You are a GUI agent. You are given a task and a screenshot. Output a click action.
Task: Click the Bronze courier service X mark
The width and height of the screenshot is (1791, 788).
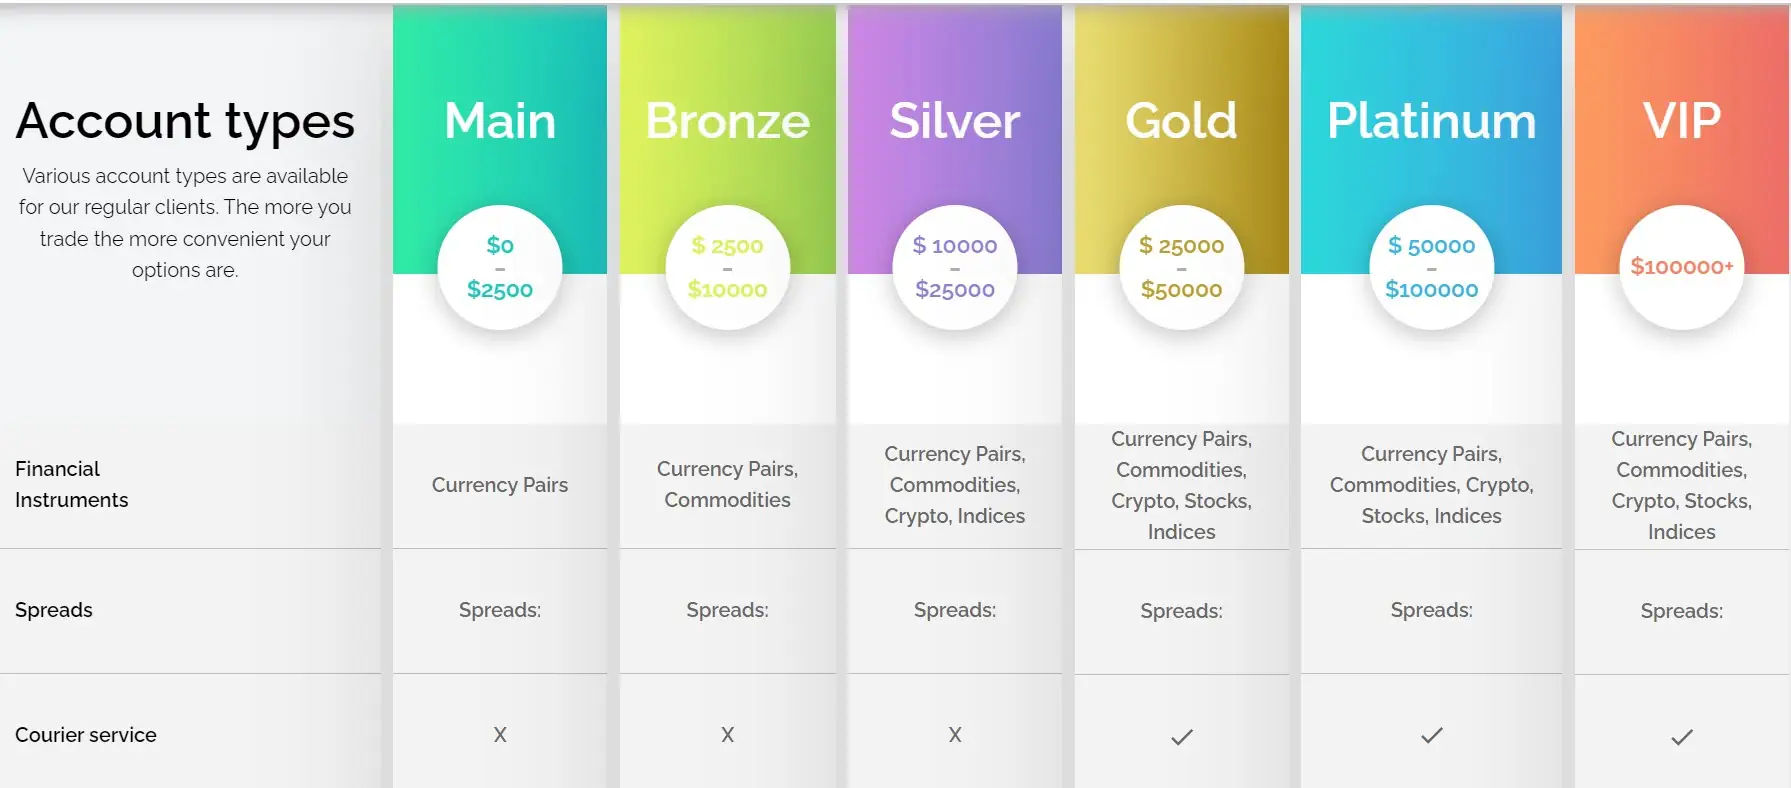coord(727,735)
